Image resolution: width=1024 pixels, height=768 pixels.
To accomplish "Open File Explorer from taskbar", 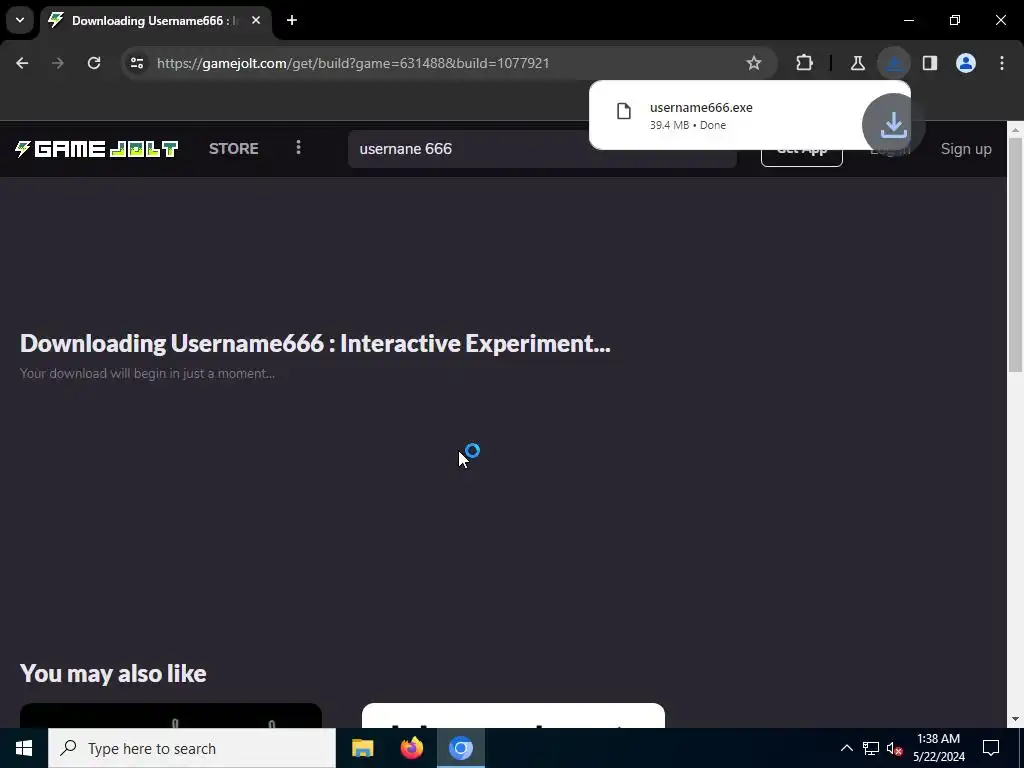I will (x=362, y=748).
